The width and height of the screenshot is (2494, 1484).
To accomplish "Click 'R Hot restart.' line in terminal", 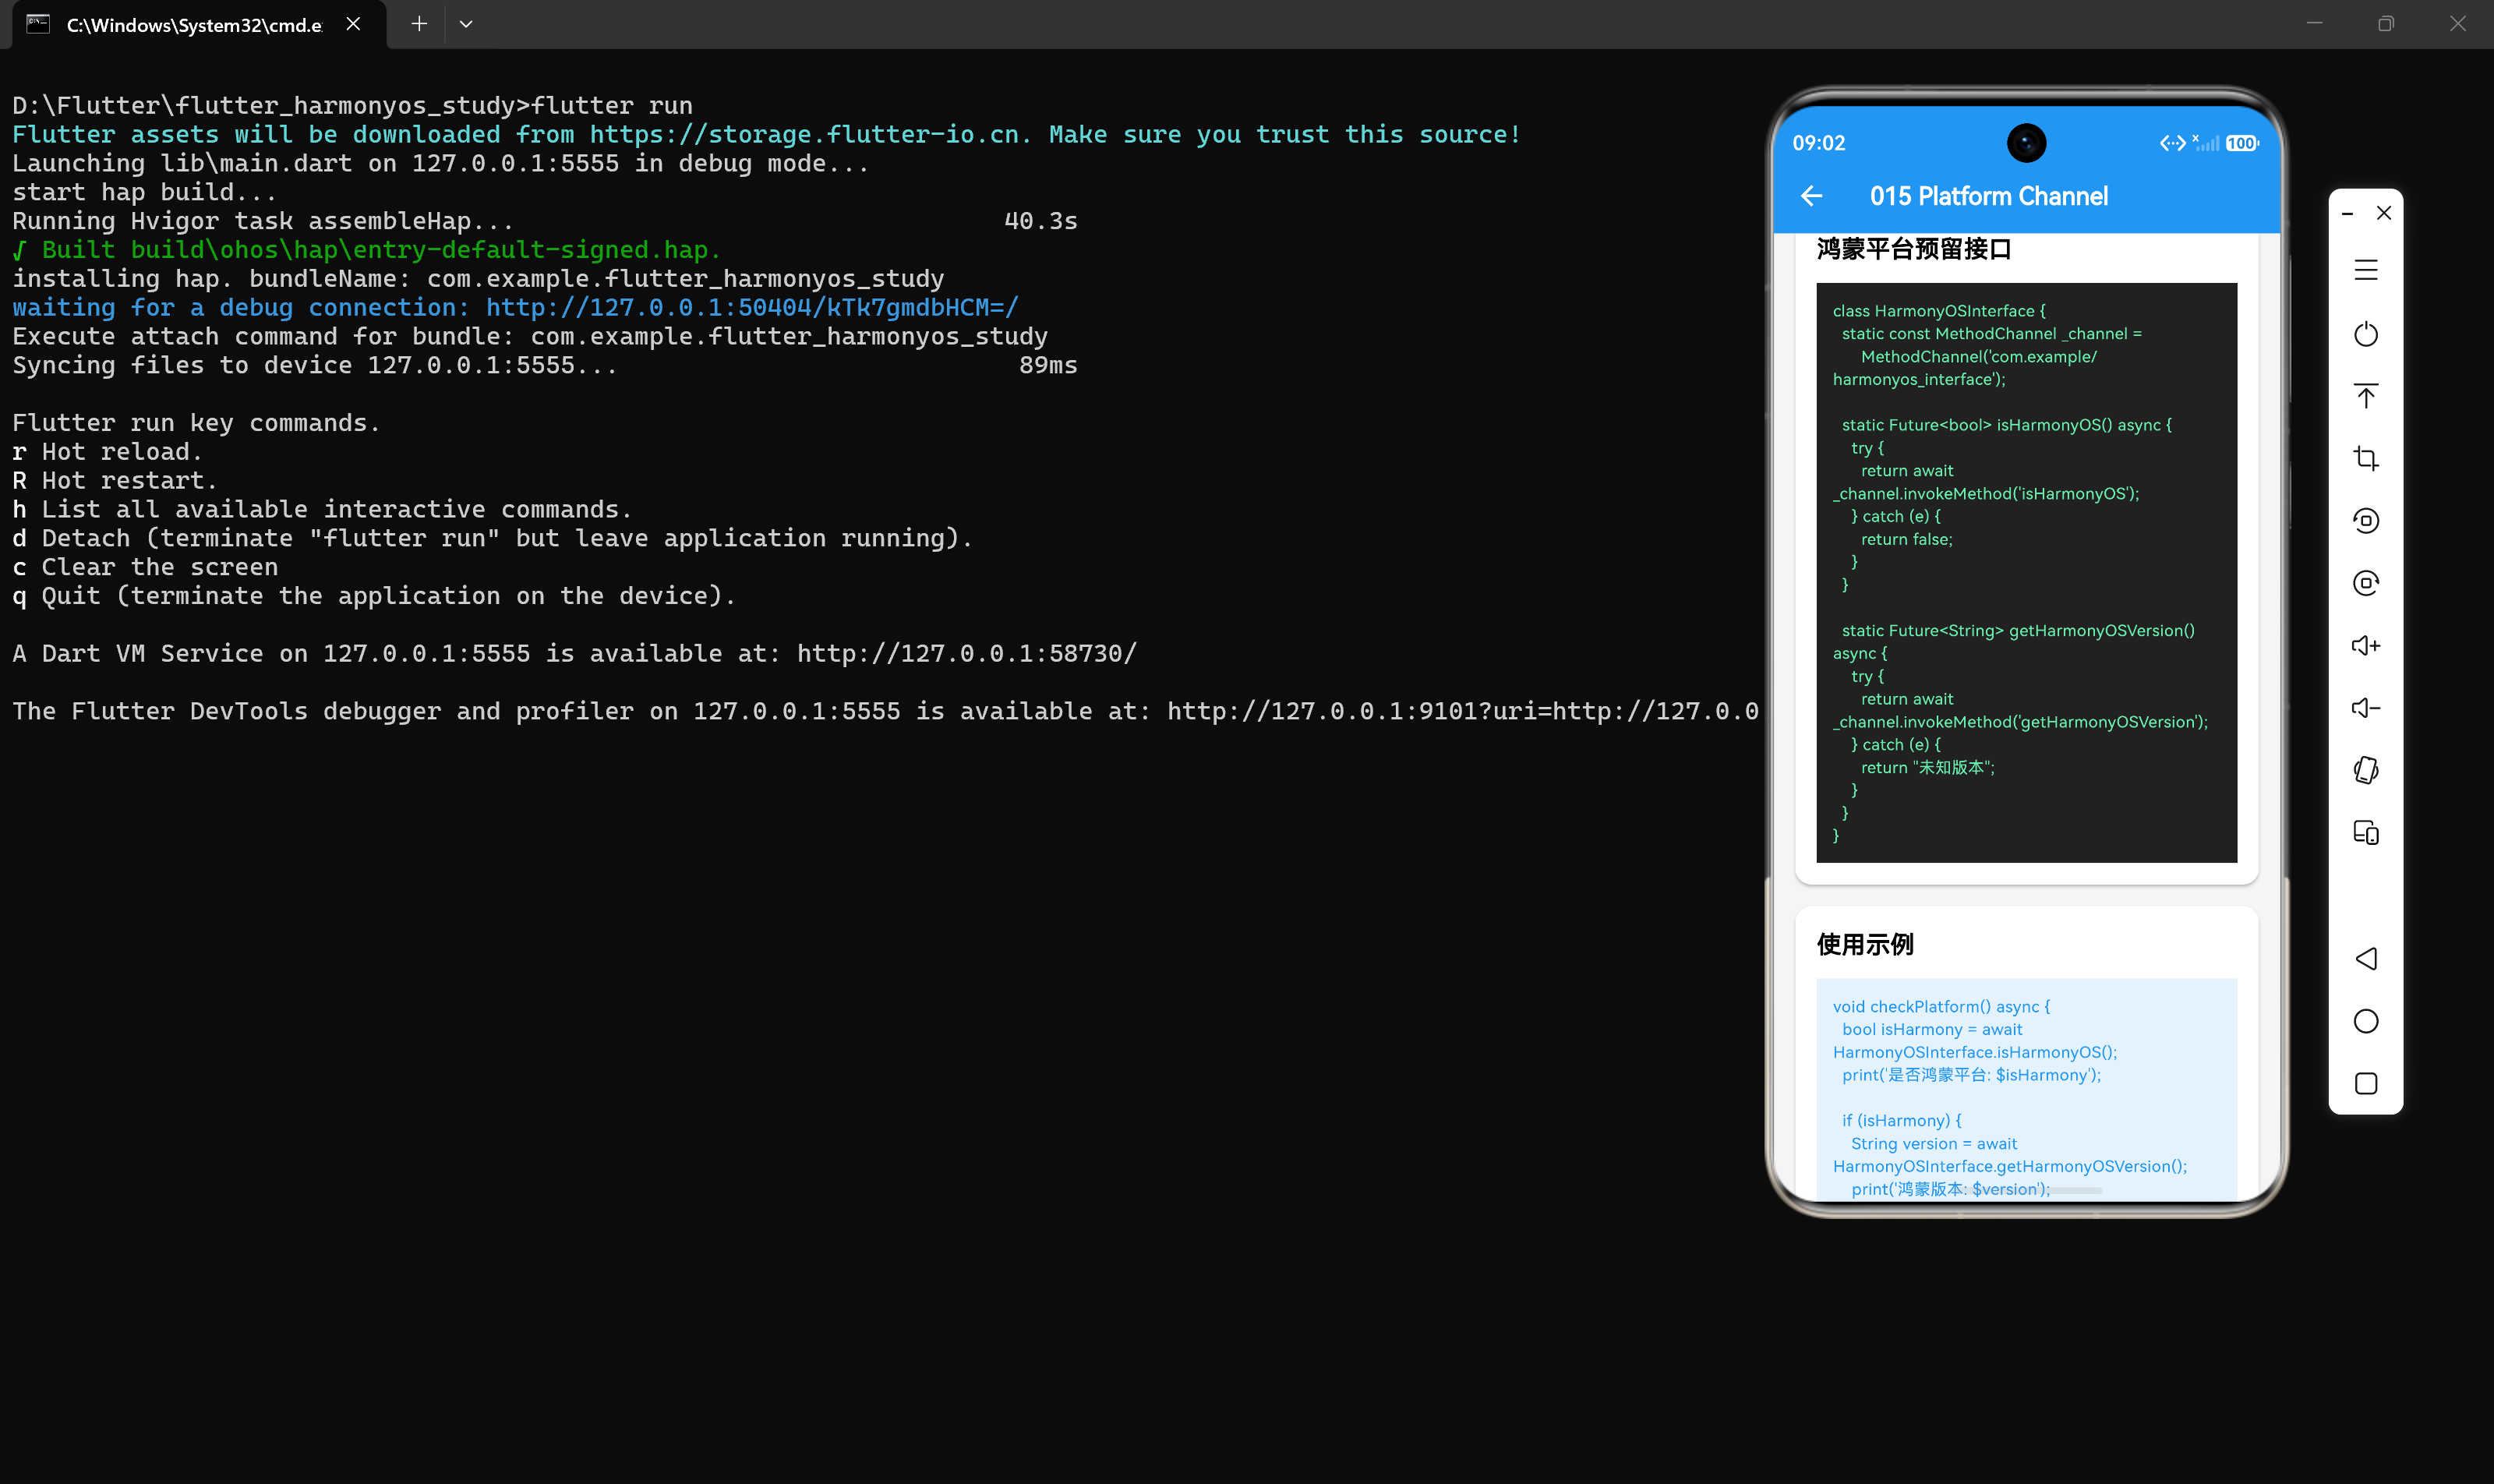I will point(115,480).
